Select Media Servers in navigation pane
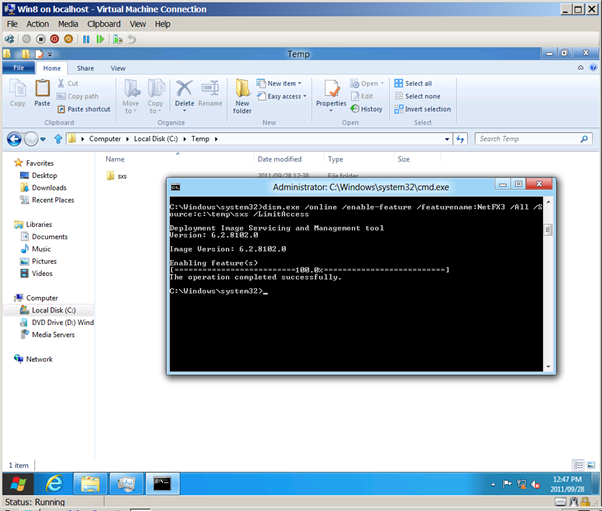The image size is (602, 511). click(47, 335)
